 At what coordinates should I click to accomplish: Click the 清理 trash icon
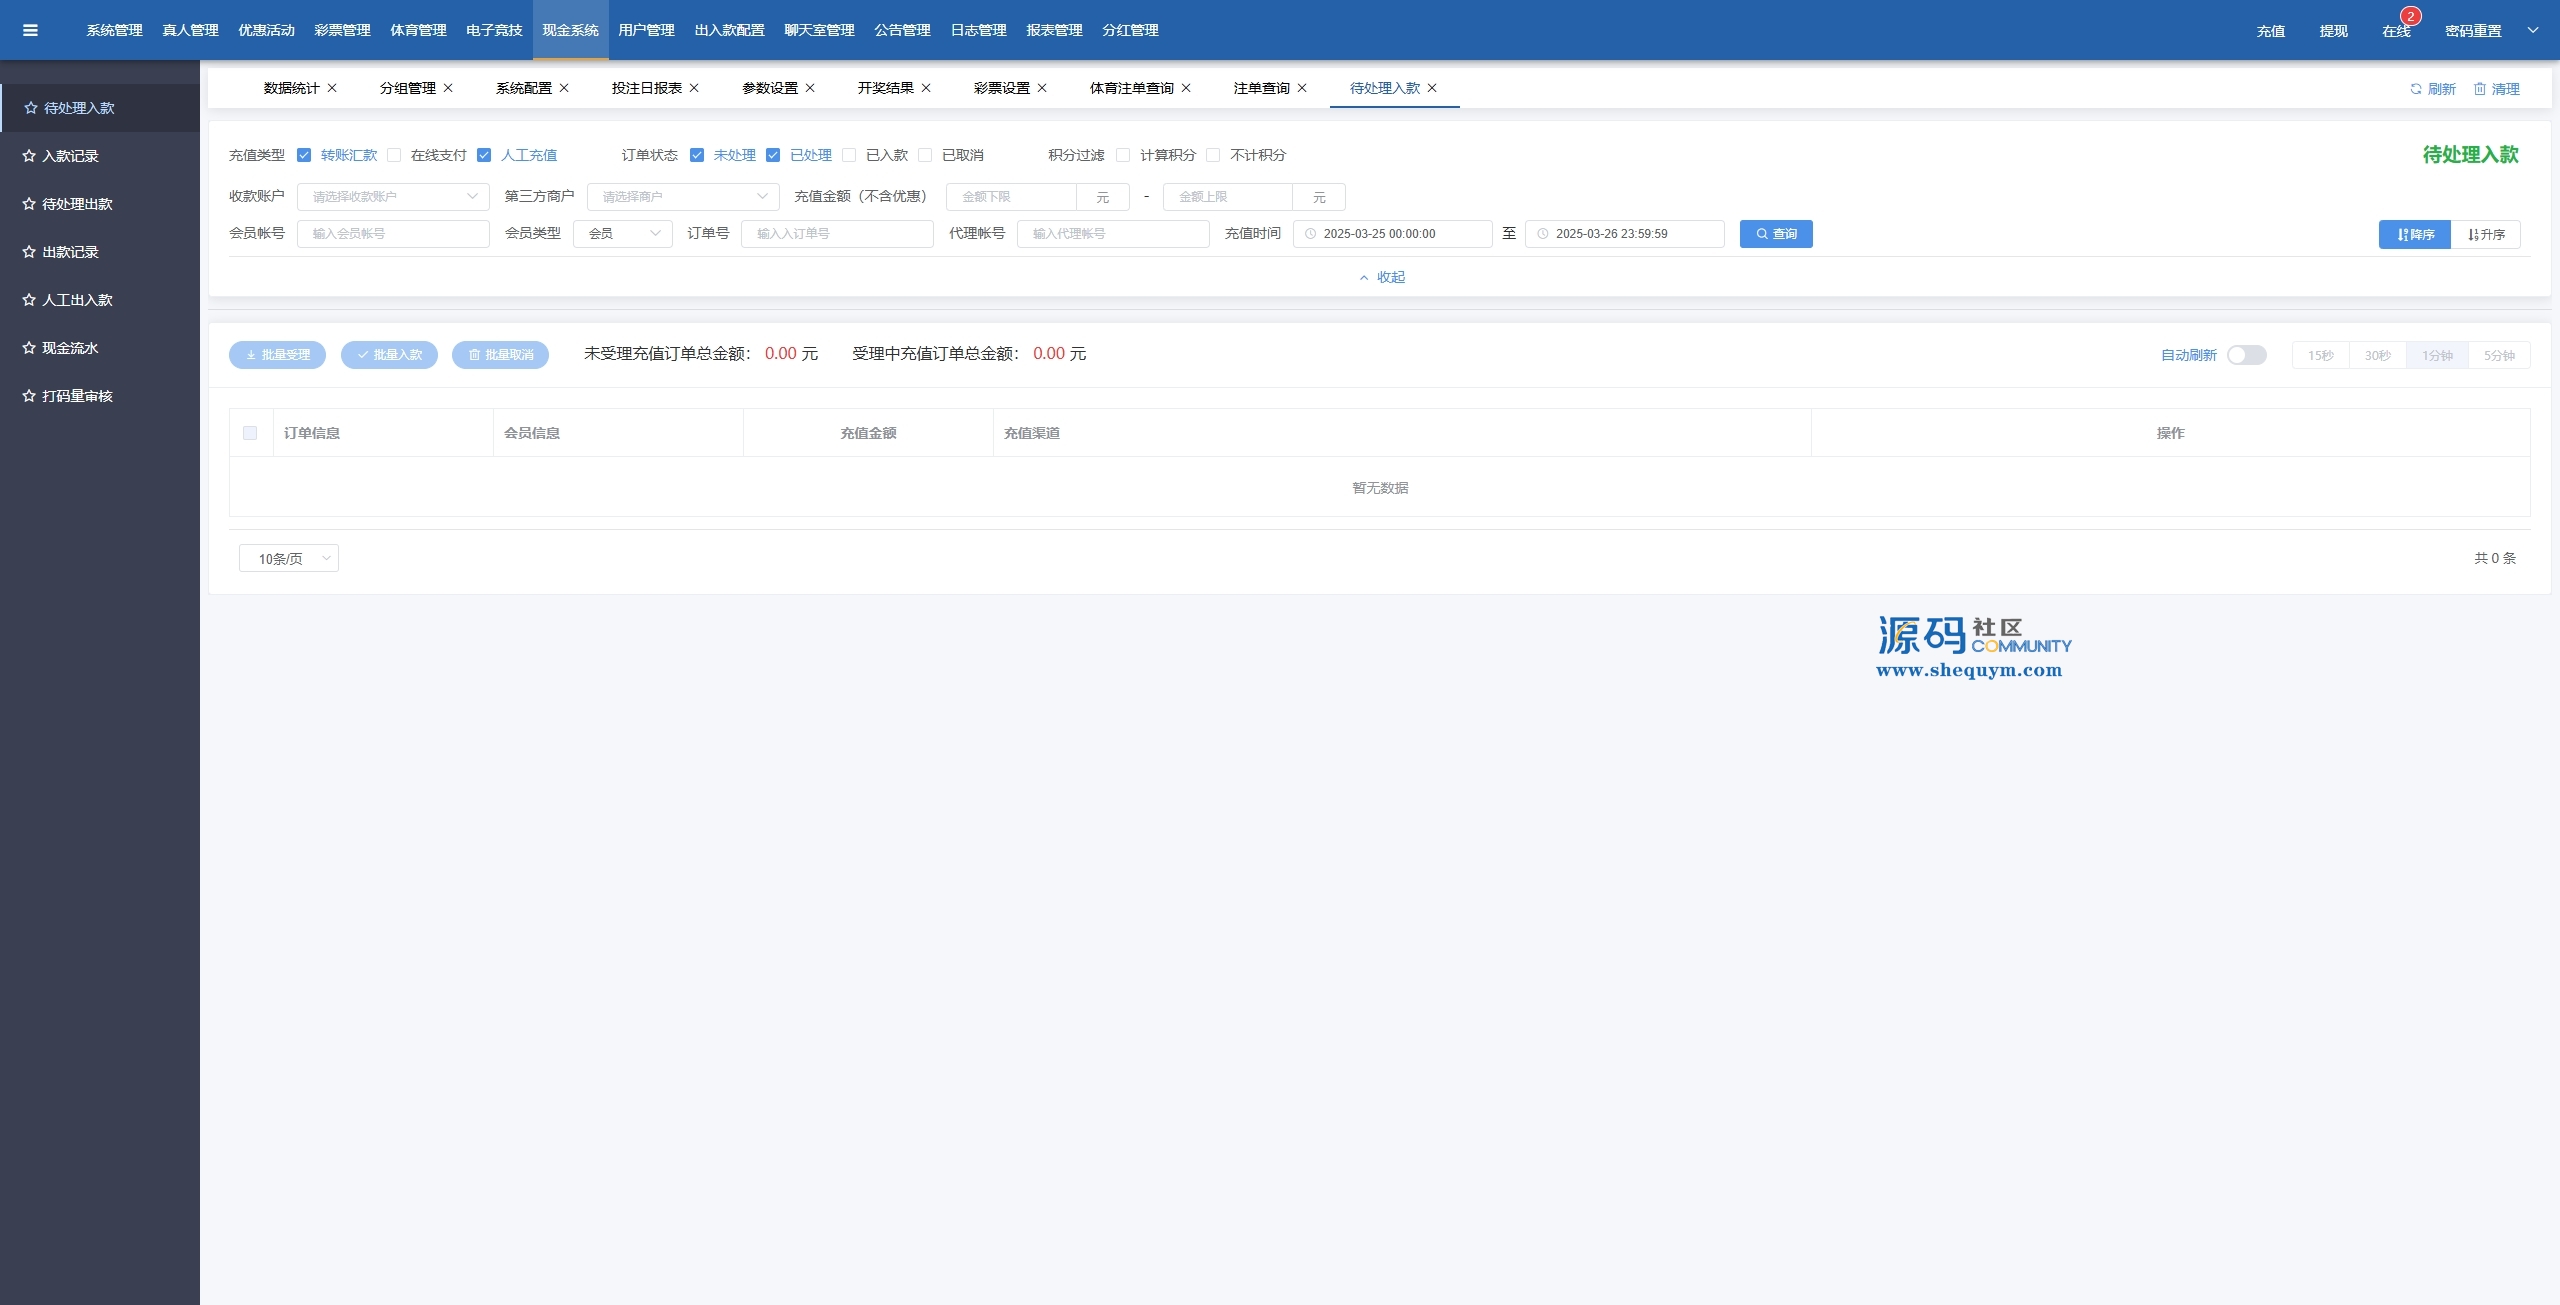(x=2480, y=89)
